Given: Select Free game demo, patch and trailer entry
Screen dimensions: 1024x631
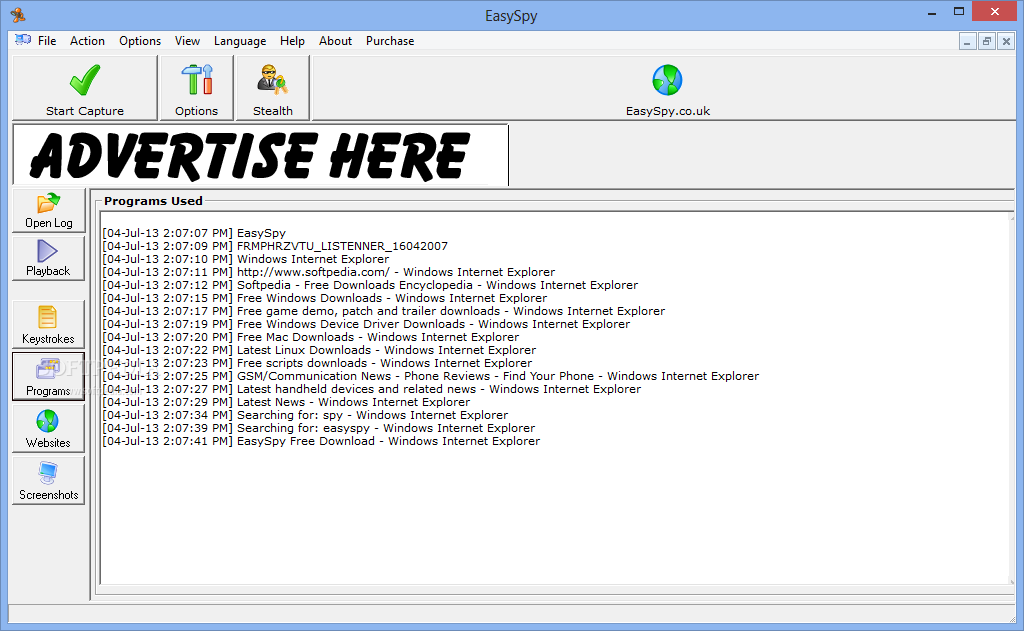Looking at the screenshot, I should coord(383,312).
